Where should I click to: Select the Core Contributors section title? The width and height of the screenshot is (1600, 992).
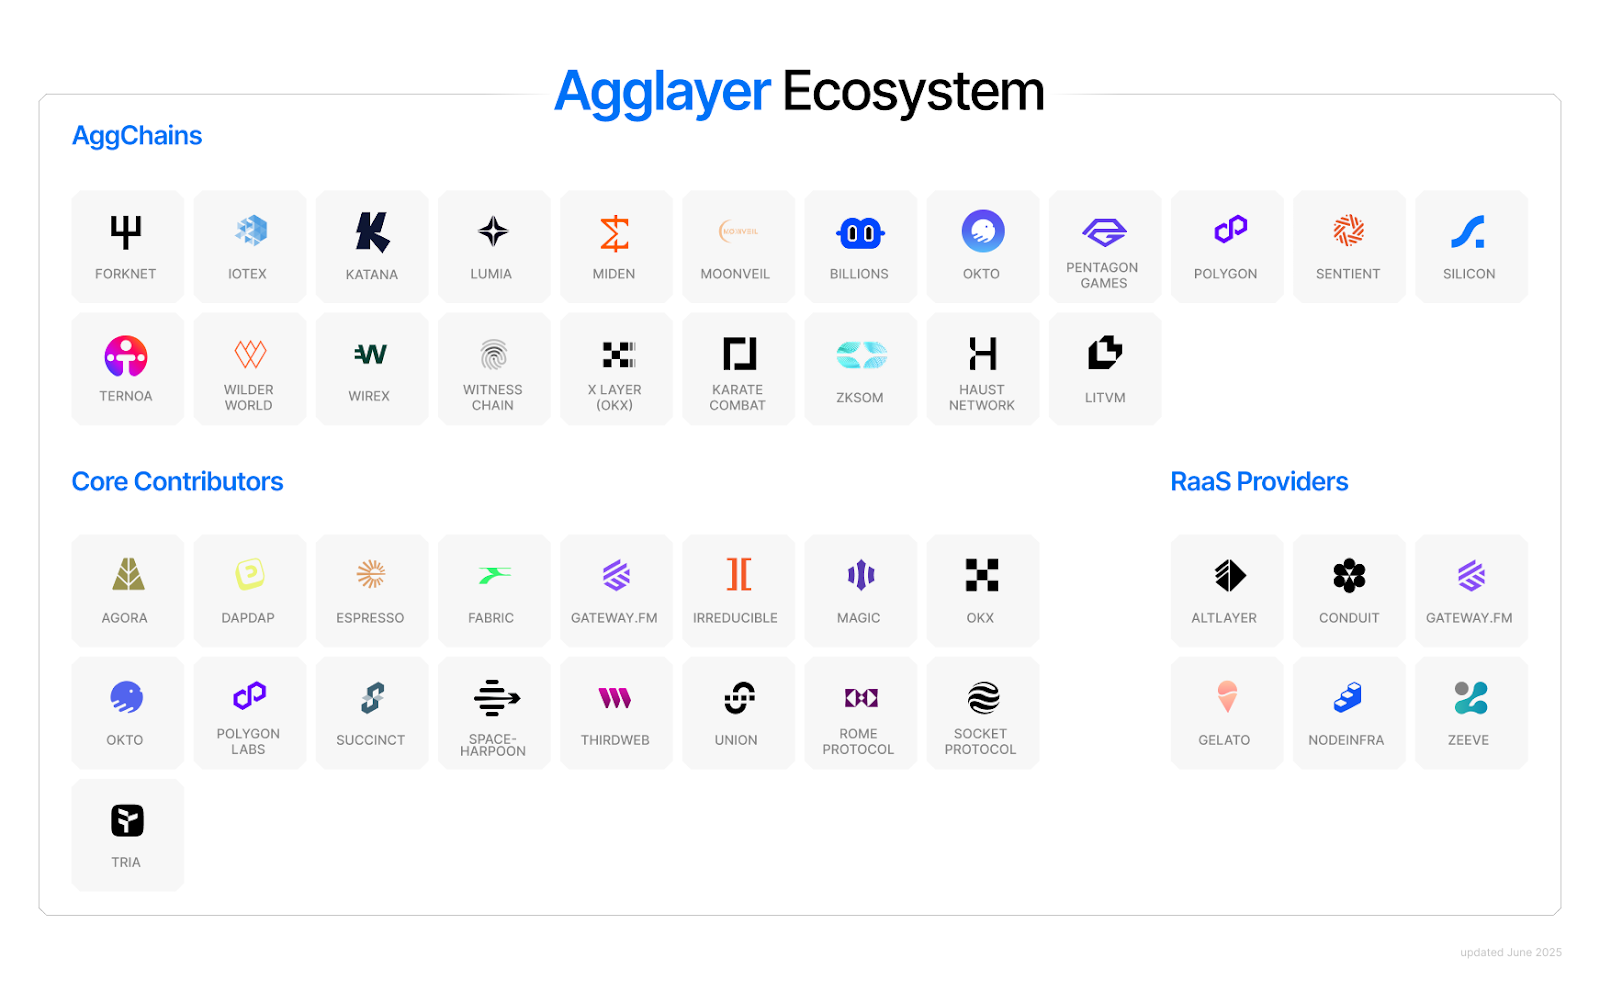178,482
